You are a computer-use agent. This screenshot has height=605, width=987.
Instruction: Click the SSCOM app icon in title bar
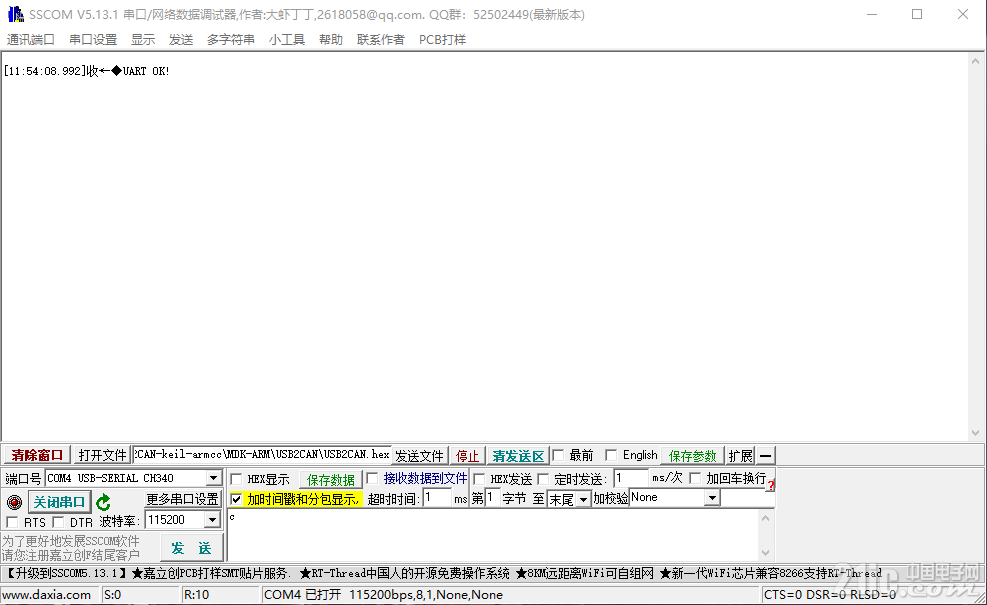point(15,14)
